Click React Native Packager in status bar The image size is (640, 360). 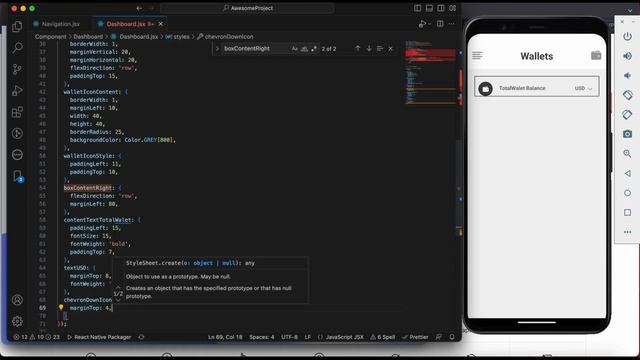(99, 337)
